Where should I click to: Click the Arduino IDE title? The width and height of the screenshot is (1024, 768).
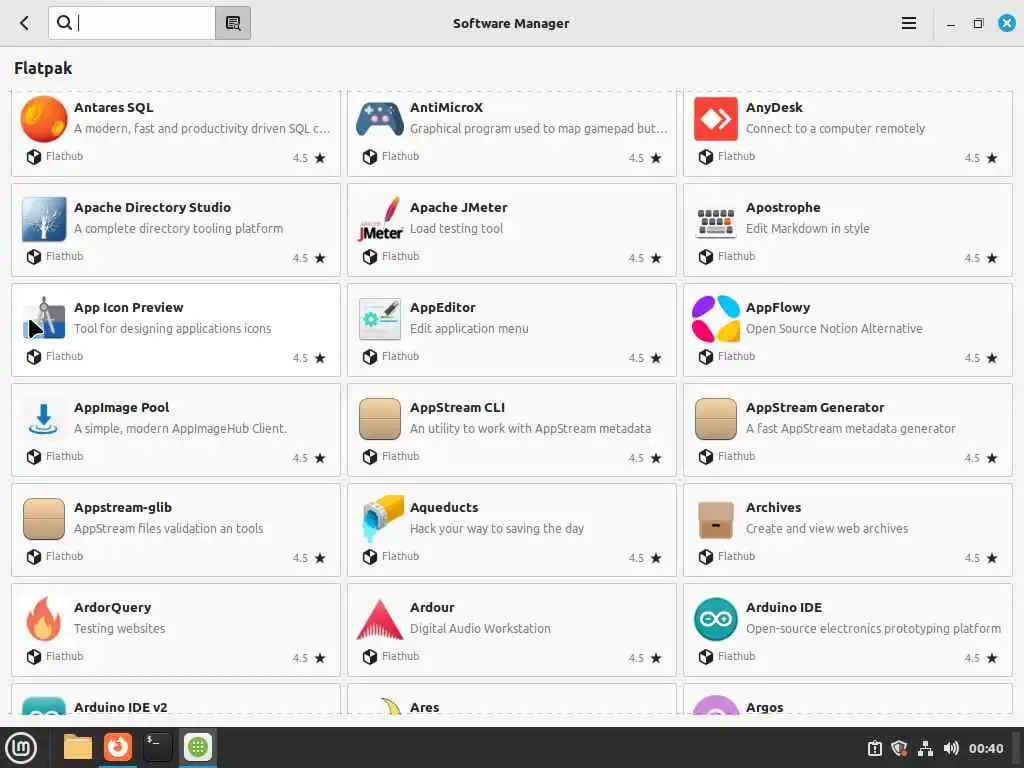pyautogui.click(x=784, y=607)
